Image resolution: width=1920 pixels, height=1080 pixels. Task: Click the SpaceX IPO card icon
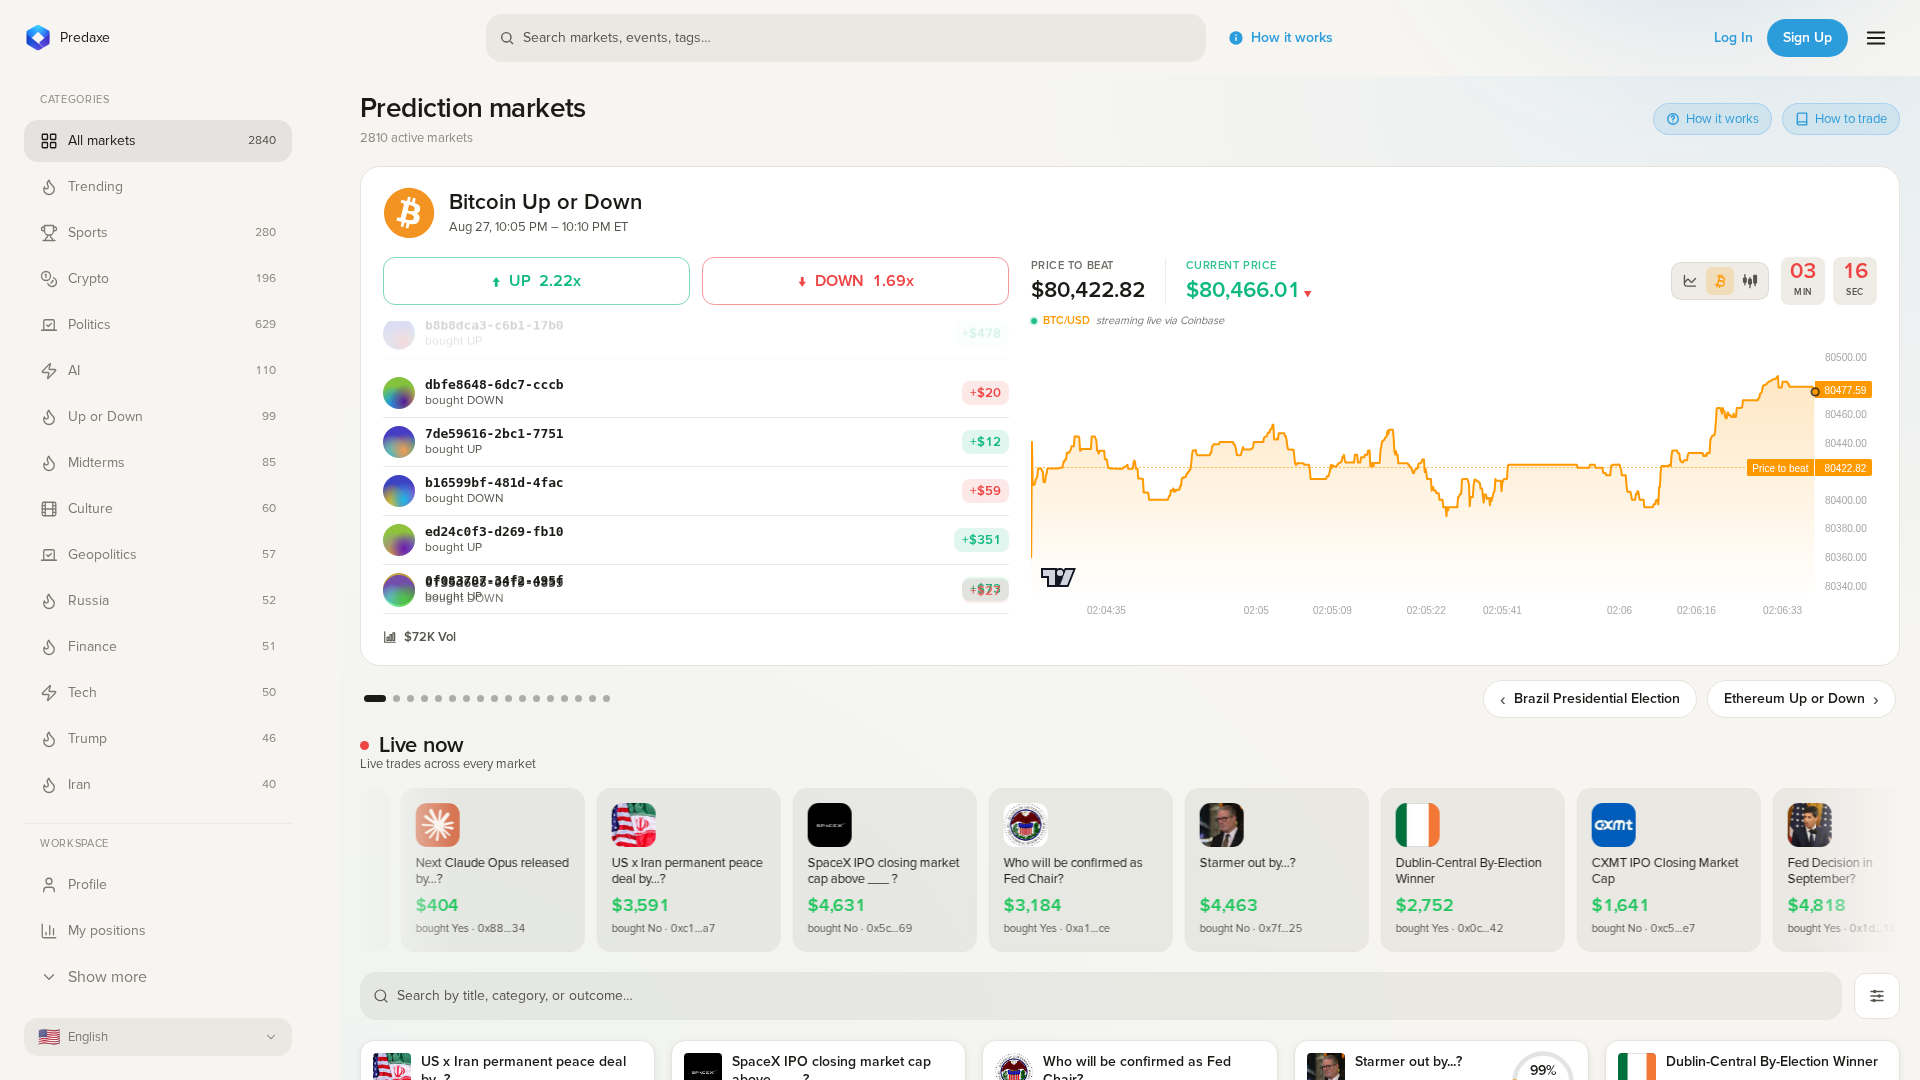click(830, 825)
